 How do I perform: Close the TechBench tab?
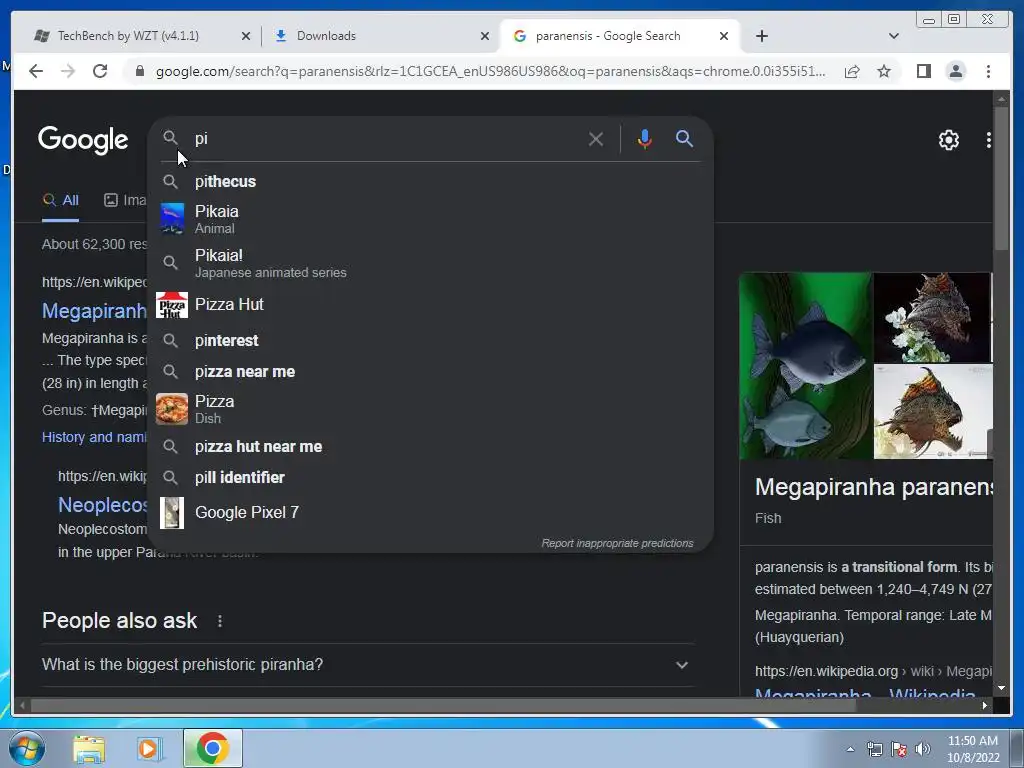[x=246, y=36]
